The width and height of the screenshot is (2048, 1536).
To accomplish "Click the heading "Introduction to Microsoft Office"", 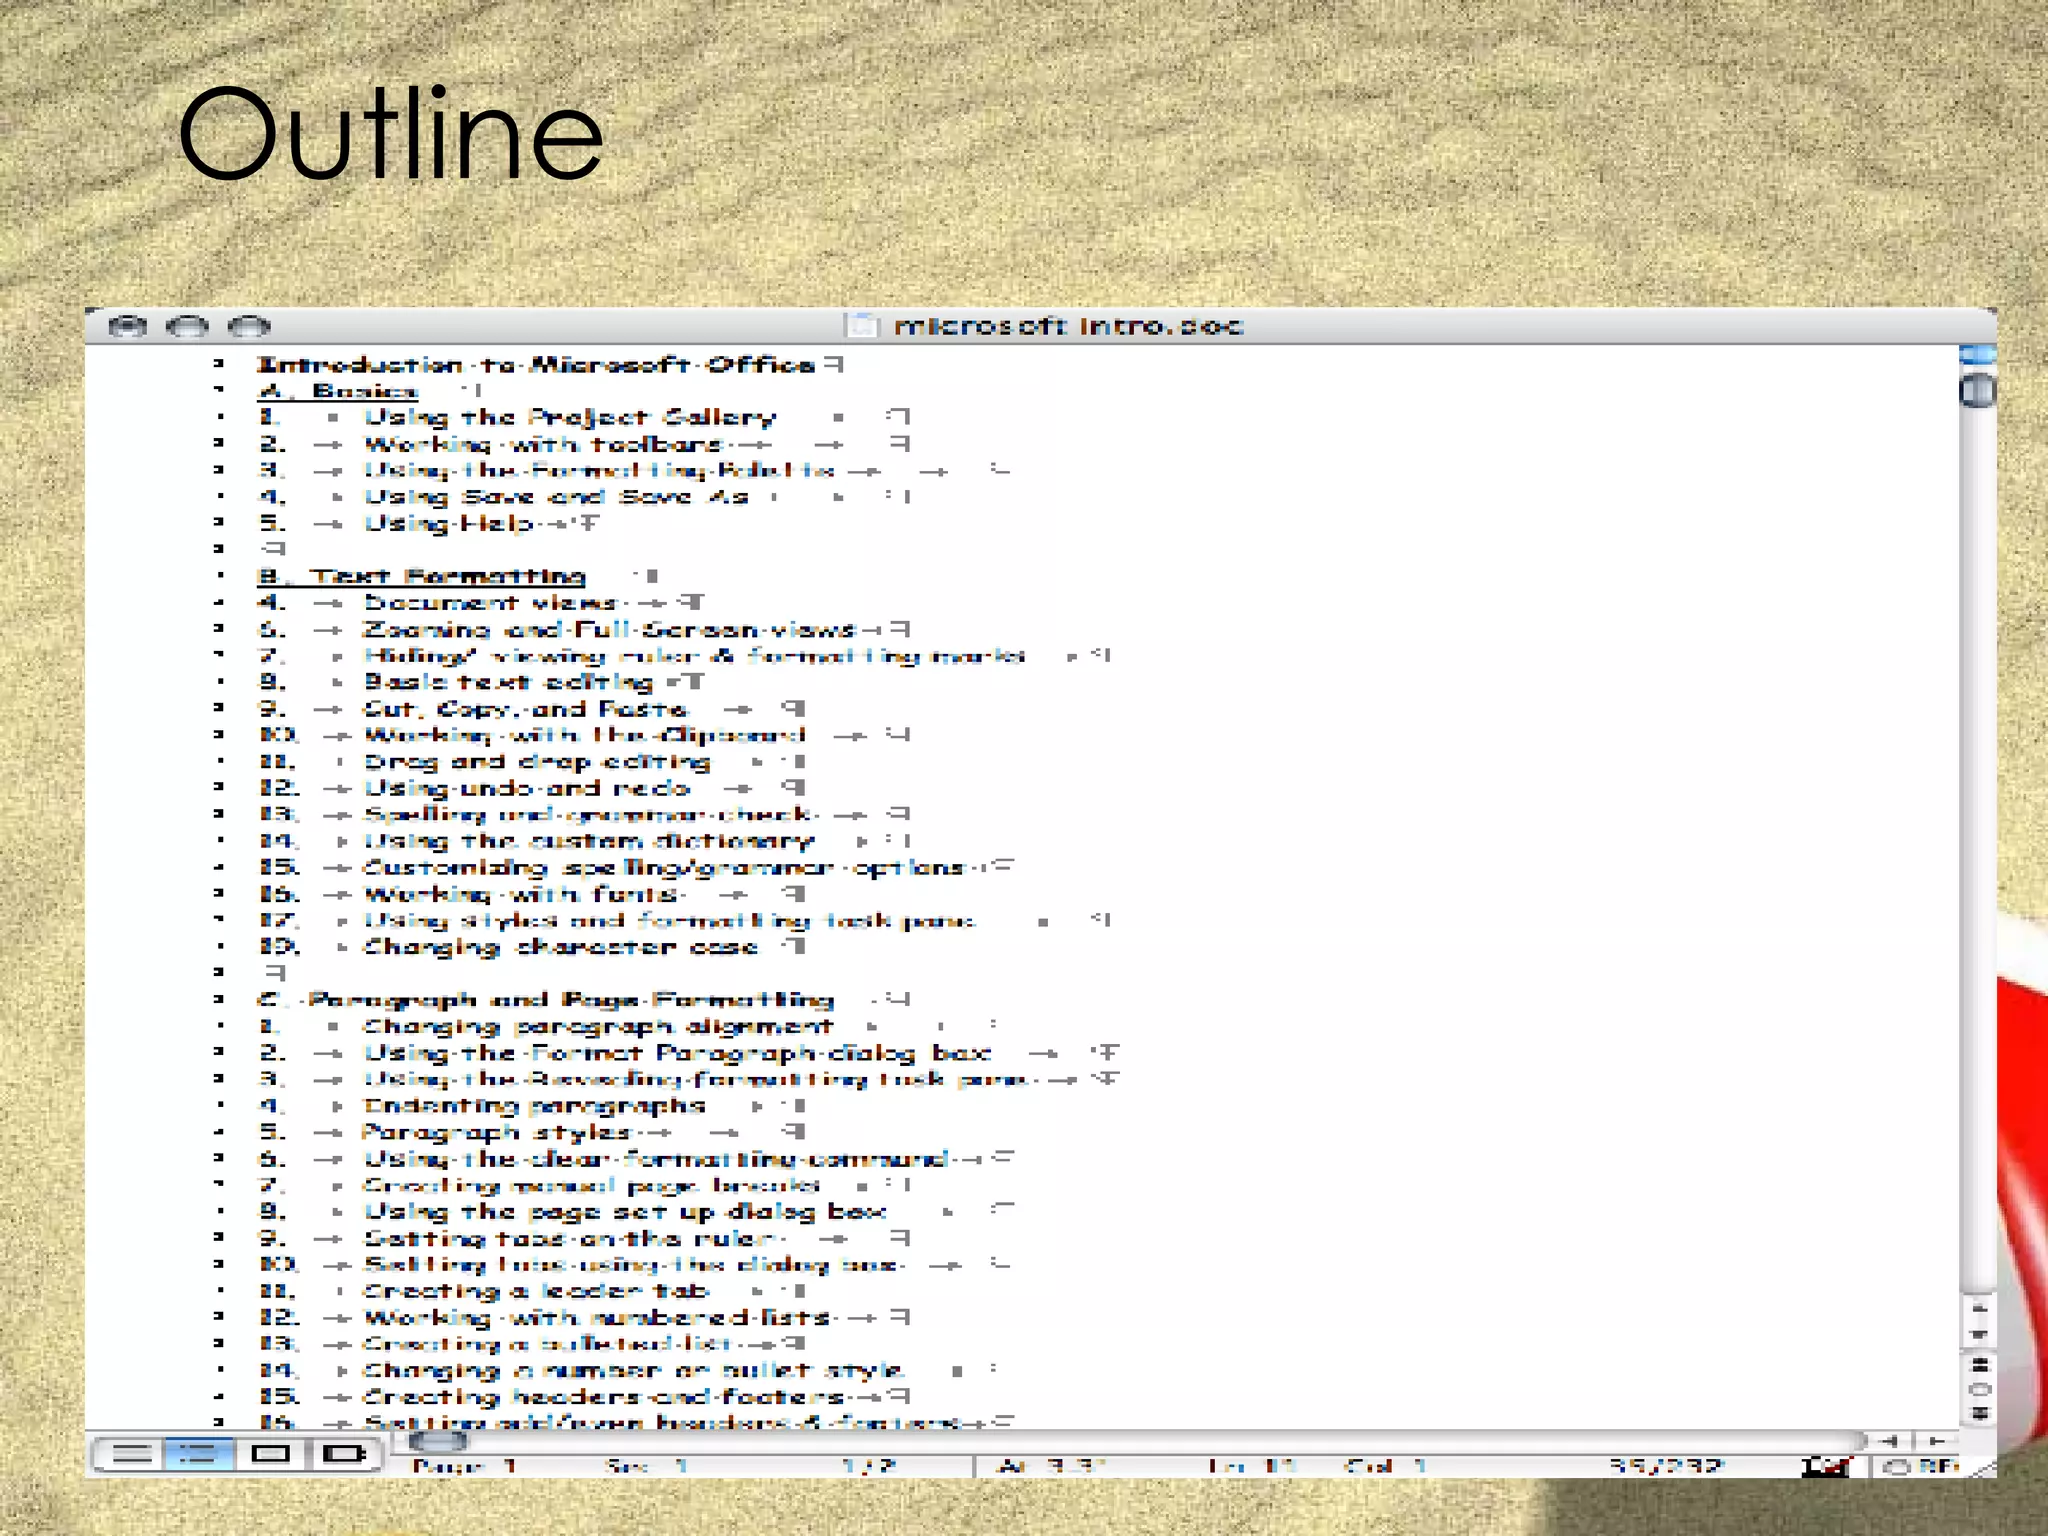I will [536, 364].
